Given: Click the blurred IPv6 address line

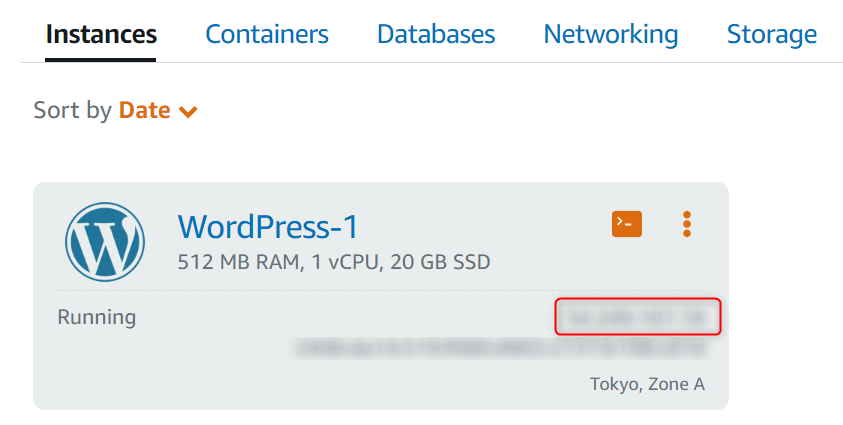Looking at the screenshot, I should (x=501, y=348).
